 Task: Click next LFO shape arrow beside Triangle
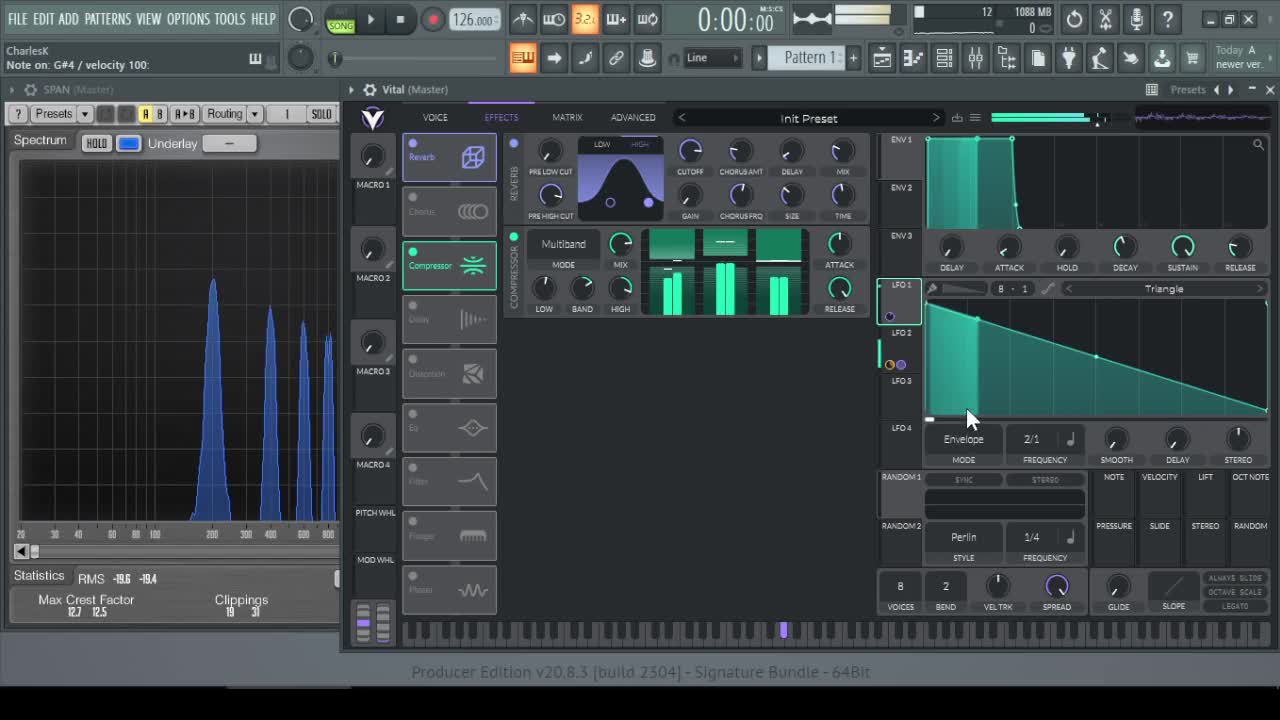1259,289
